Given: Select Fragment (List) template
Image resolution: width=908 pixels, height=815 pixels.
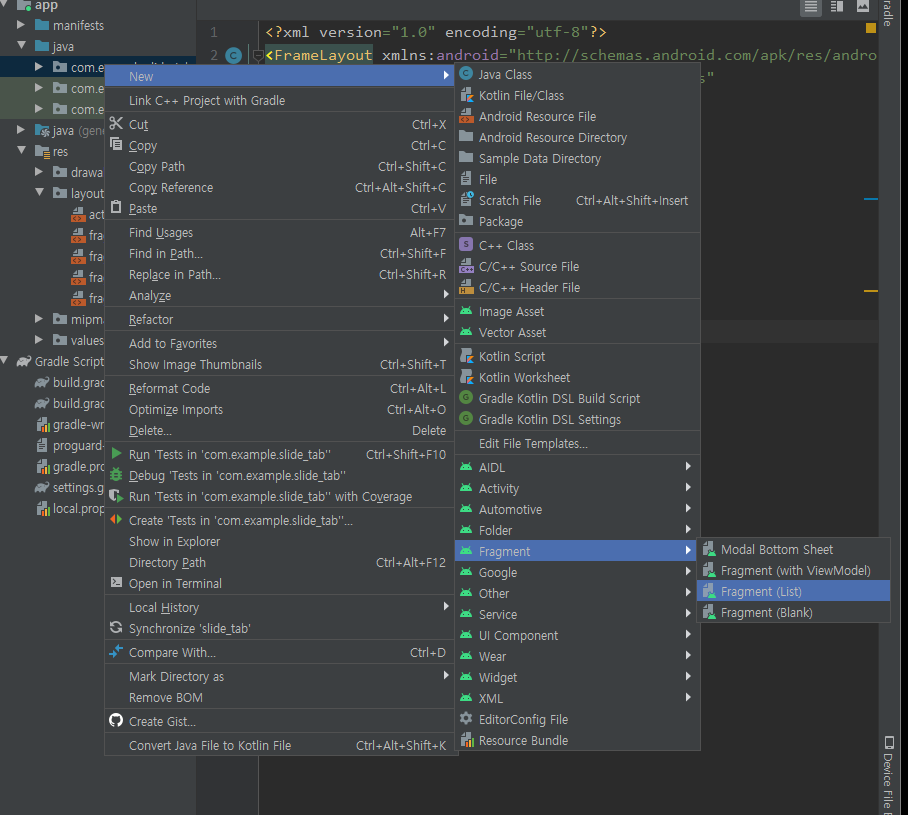Looking at the screenshot, I should tap(793, 591).
